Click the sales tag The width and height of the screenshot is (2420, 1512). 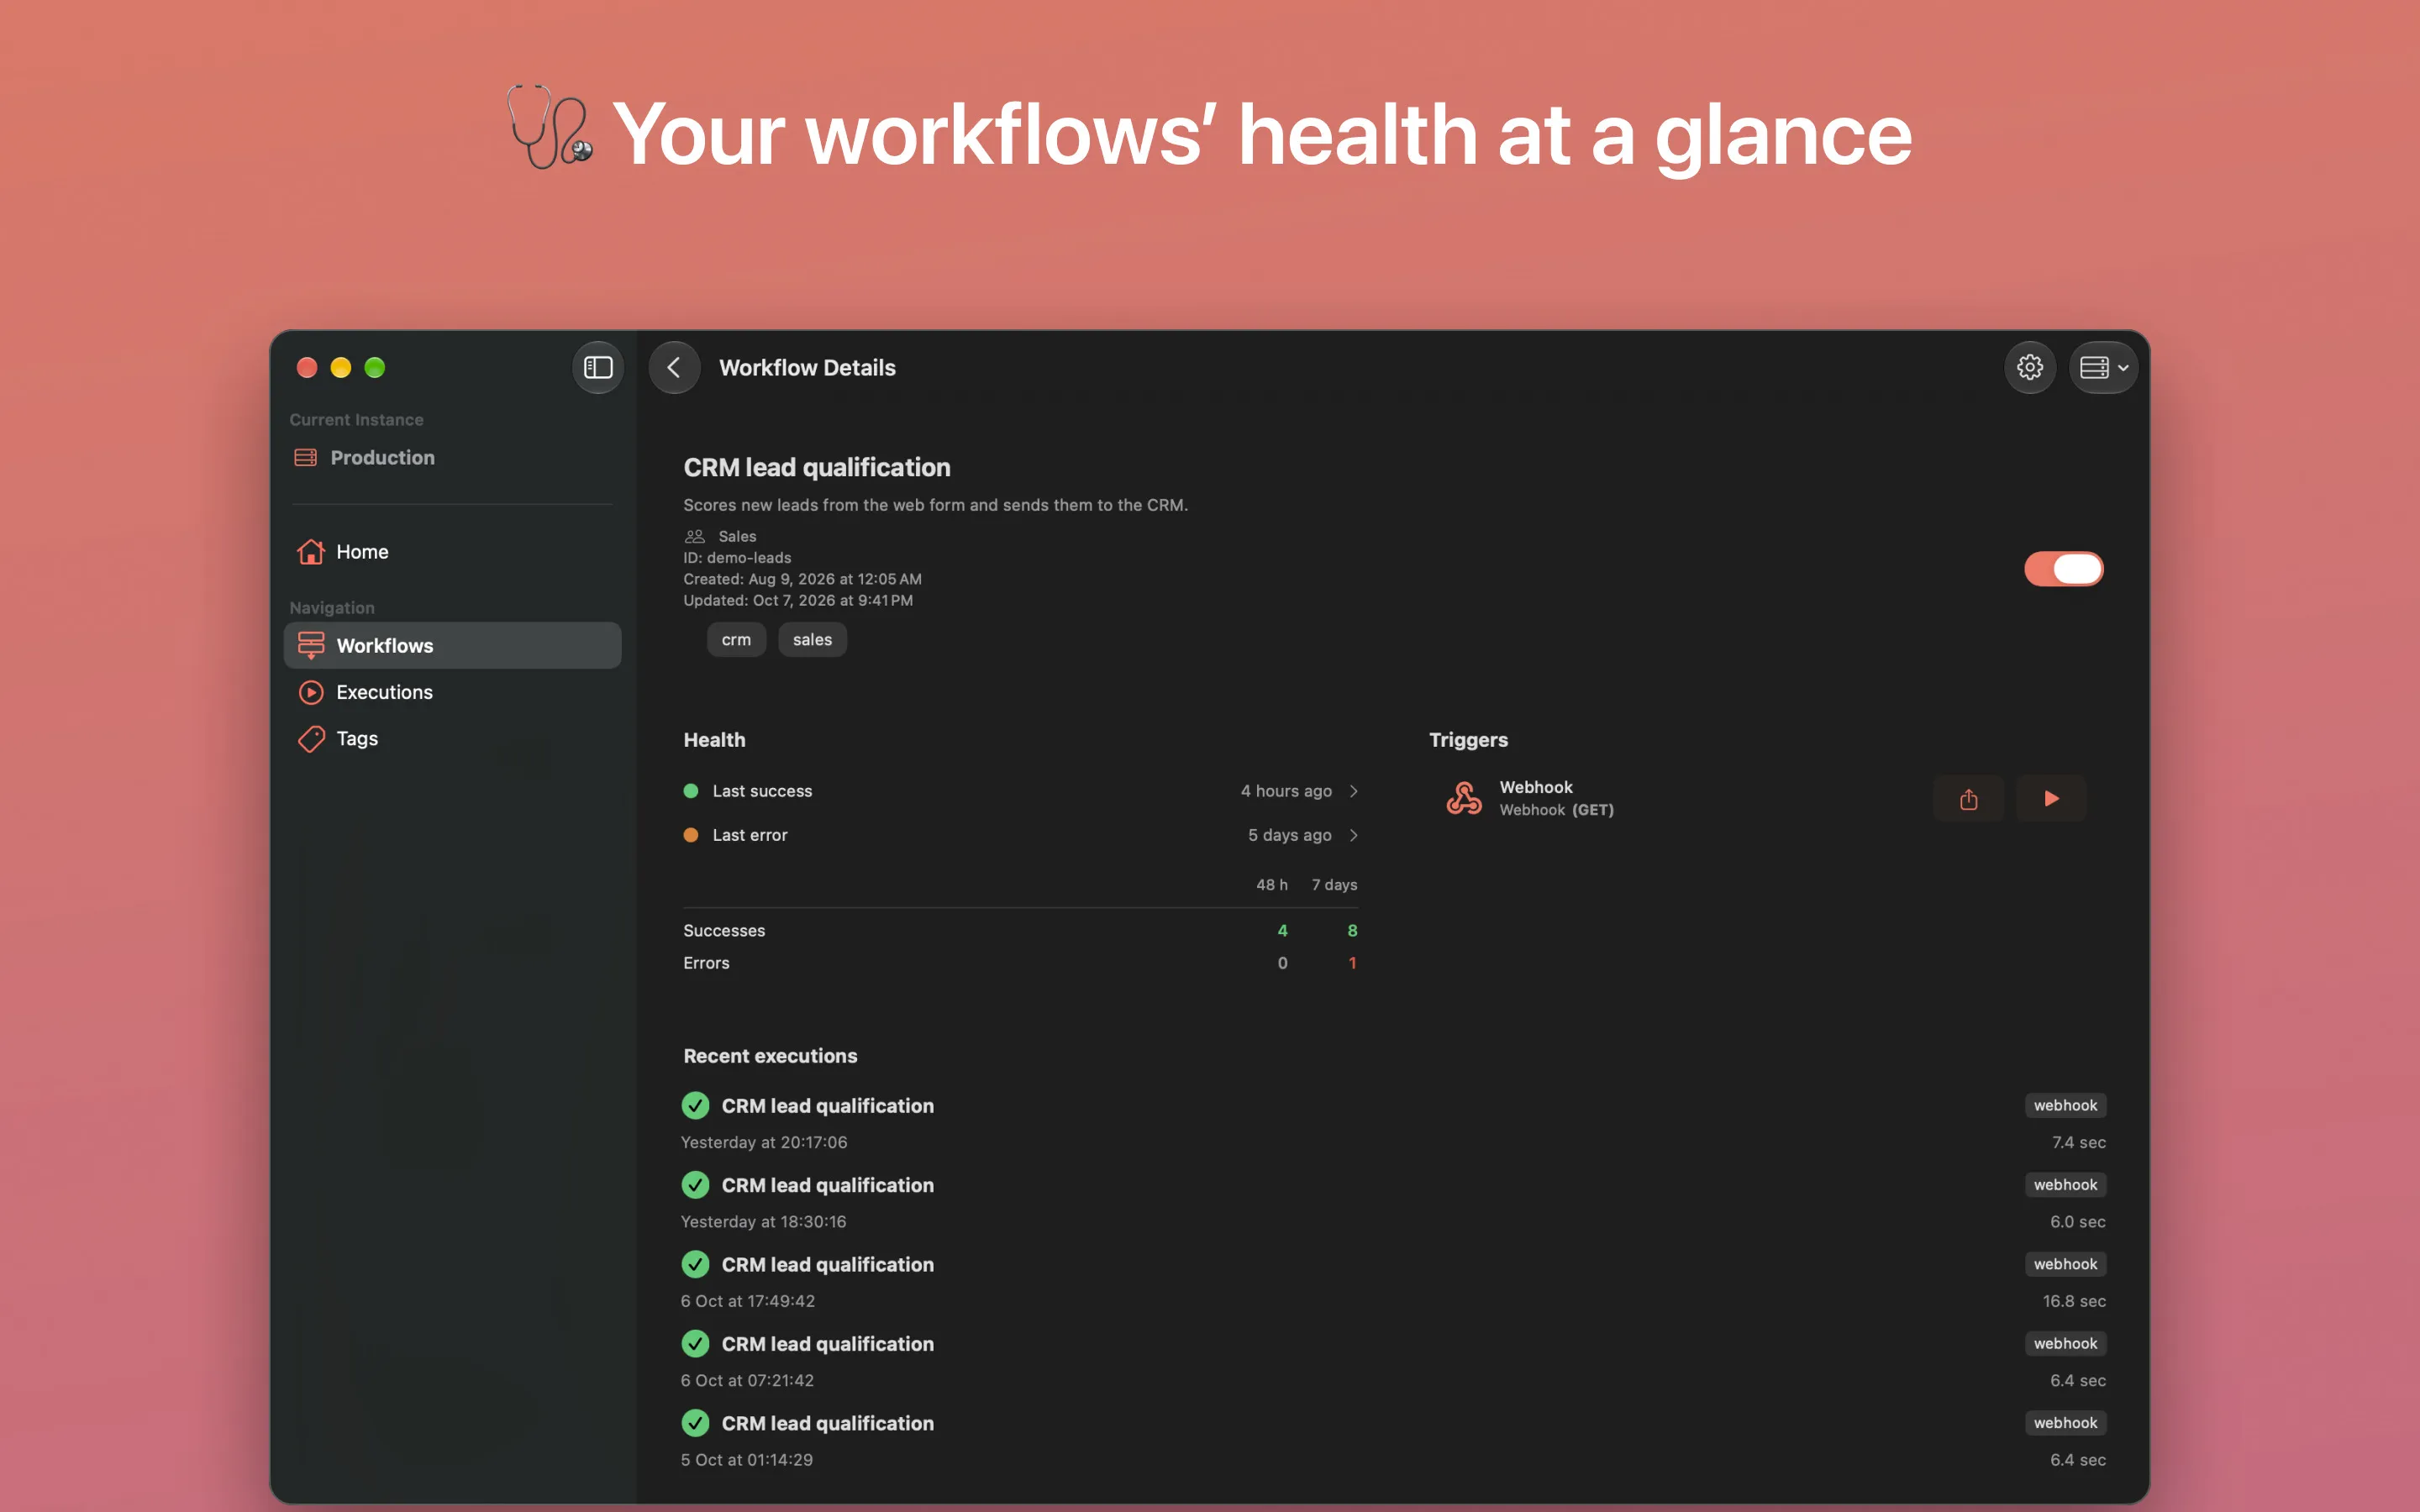pos(812,640)
